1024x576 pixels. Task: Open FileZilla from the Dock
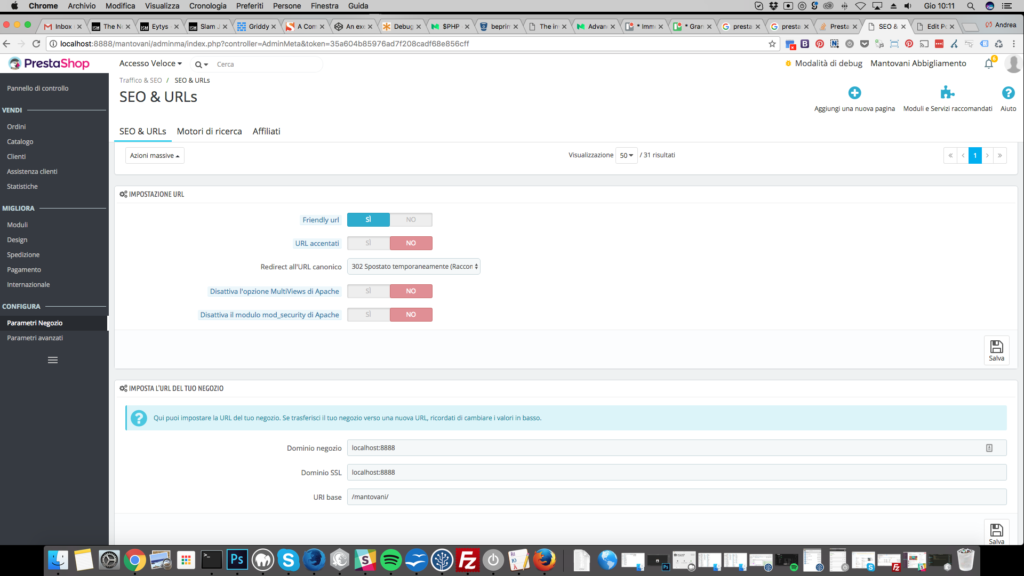pyautogui.click(x=468, y=560)
